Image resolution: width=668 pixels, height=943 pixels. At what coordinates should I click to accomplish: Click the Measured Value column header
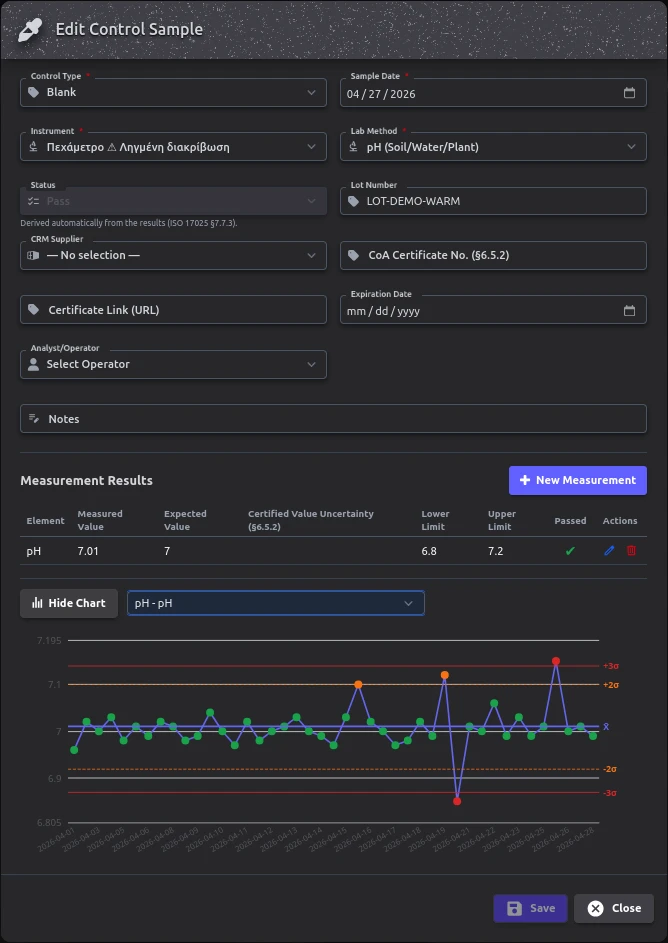(x=100, y=520)
